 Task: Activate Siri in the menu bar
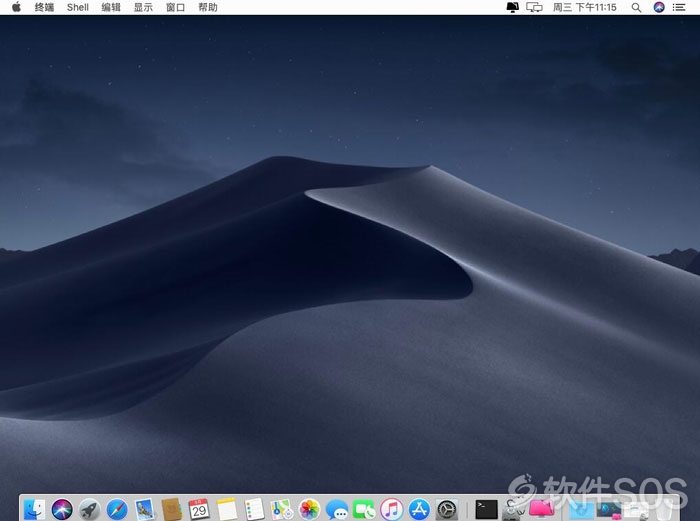tap(659, 7)
